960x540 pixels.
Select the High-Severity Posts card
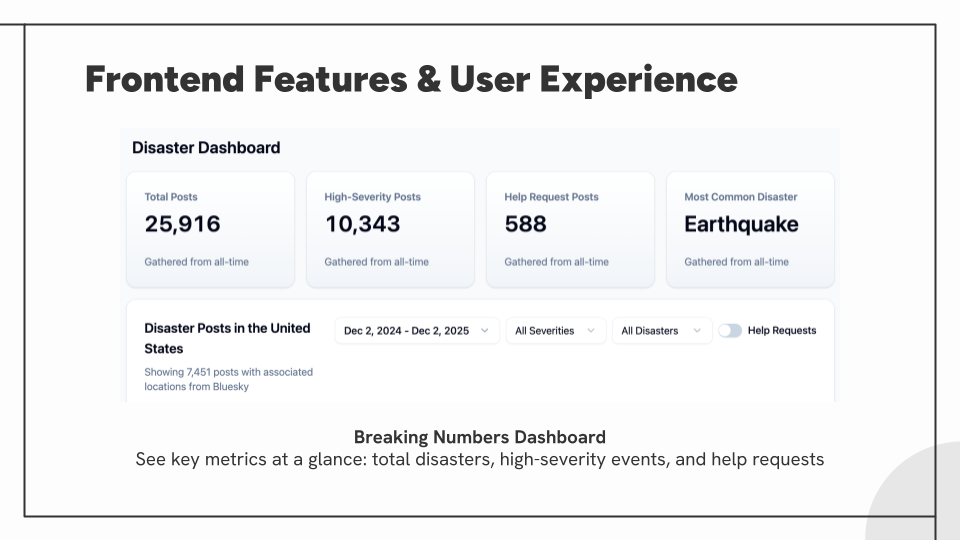tap(390, 230)
